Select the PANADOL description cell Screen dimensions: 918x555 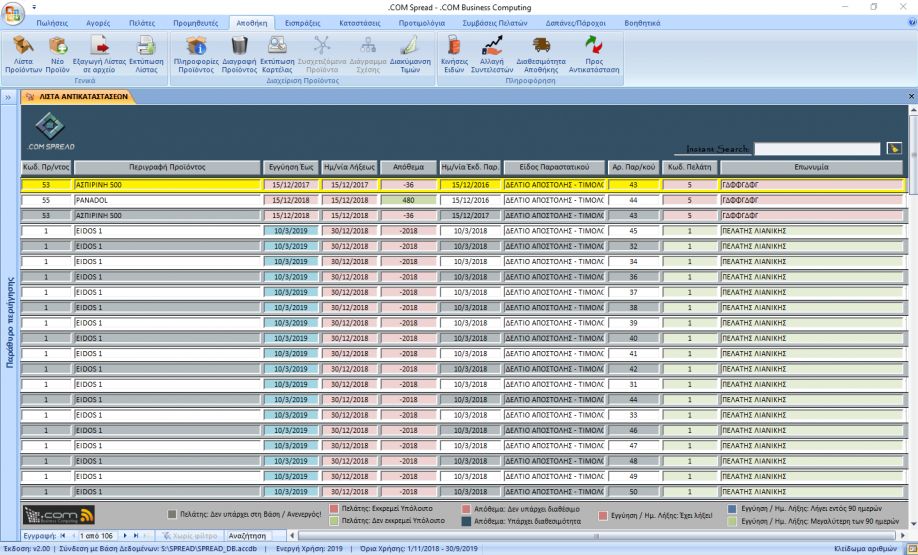(167, 200)
